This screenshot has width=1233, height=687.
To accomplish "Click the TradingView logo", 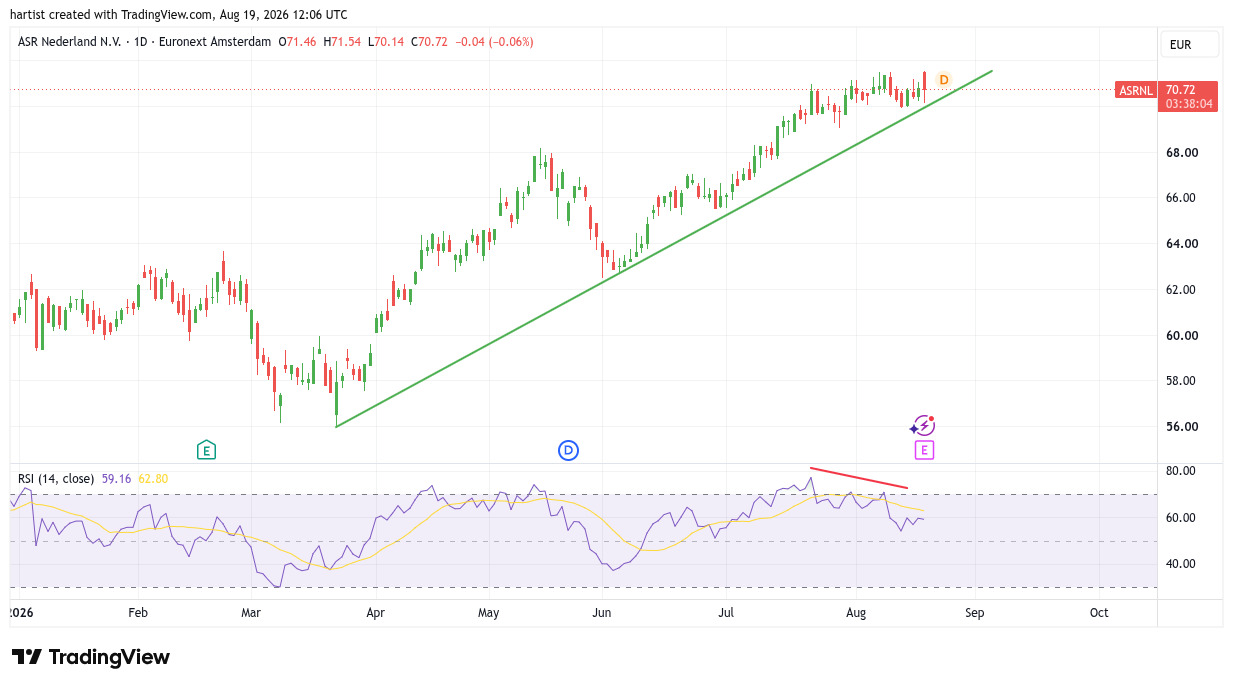I will [x=91, y=657].
